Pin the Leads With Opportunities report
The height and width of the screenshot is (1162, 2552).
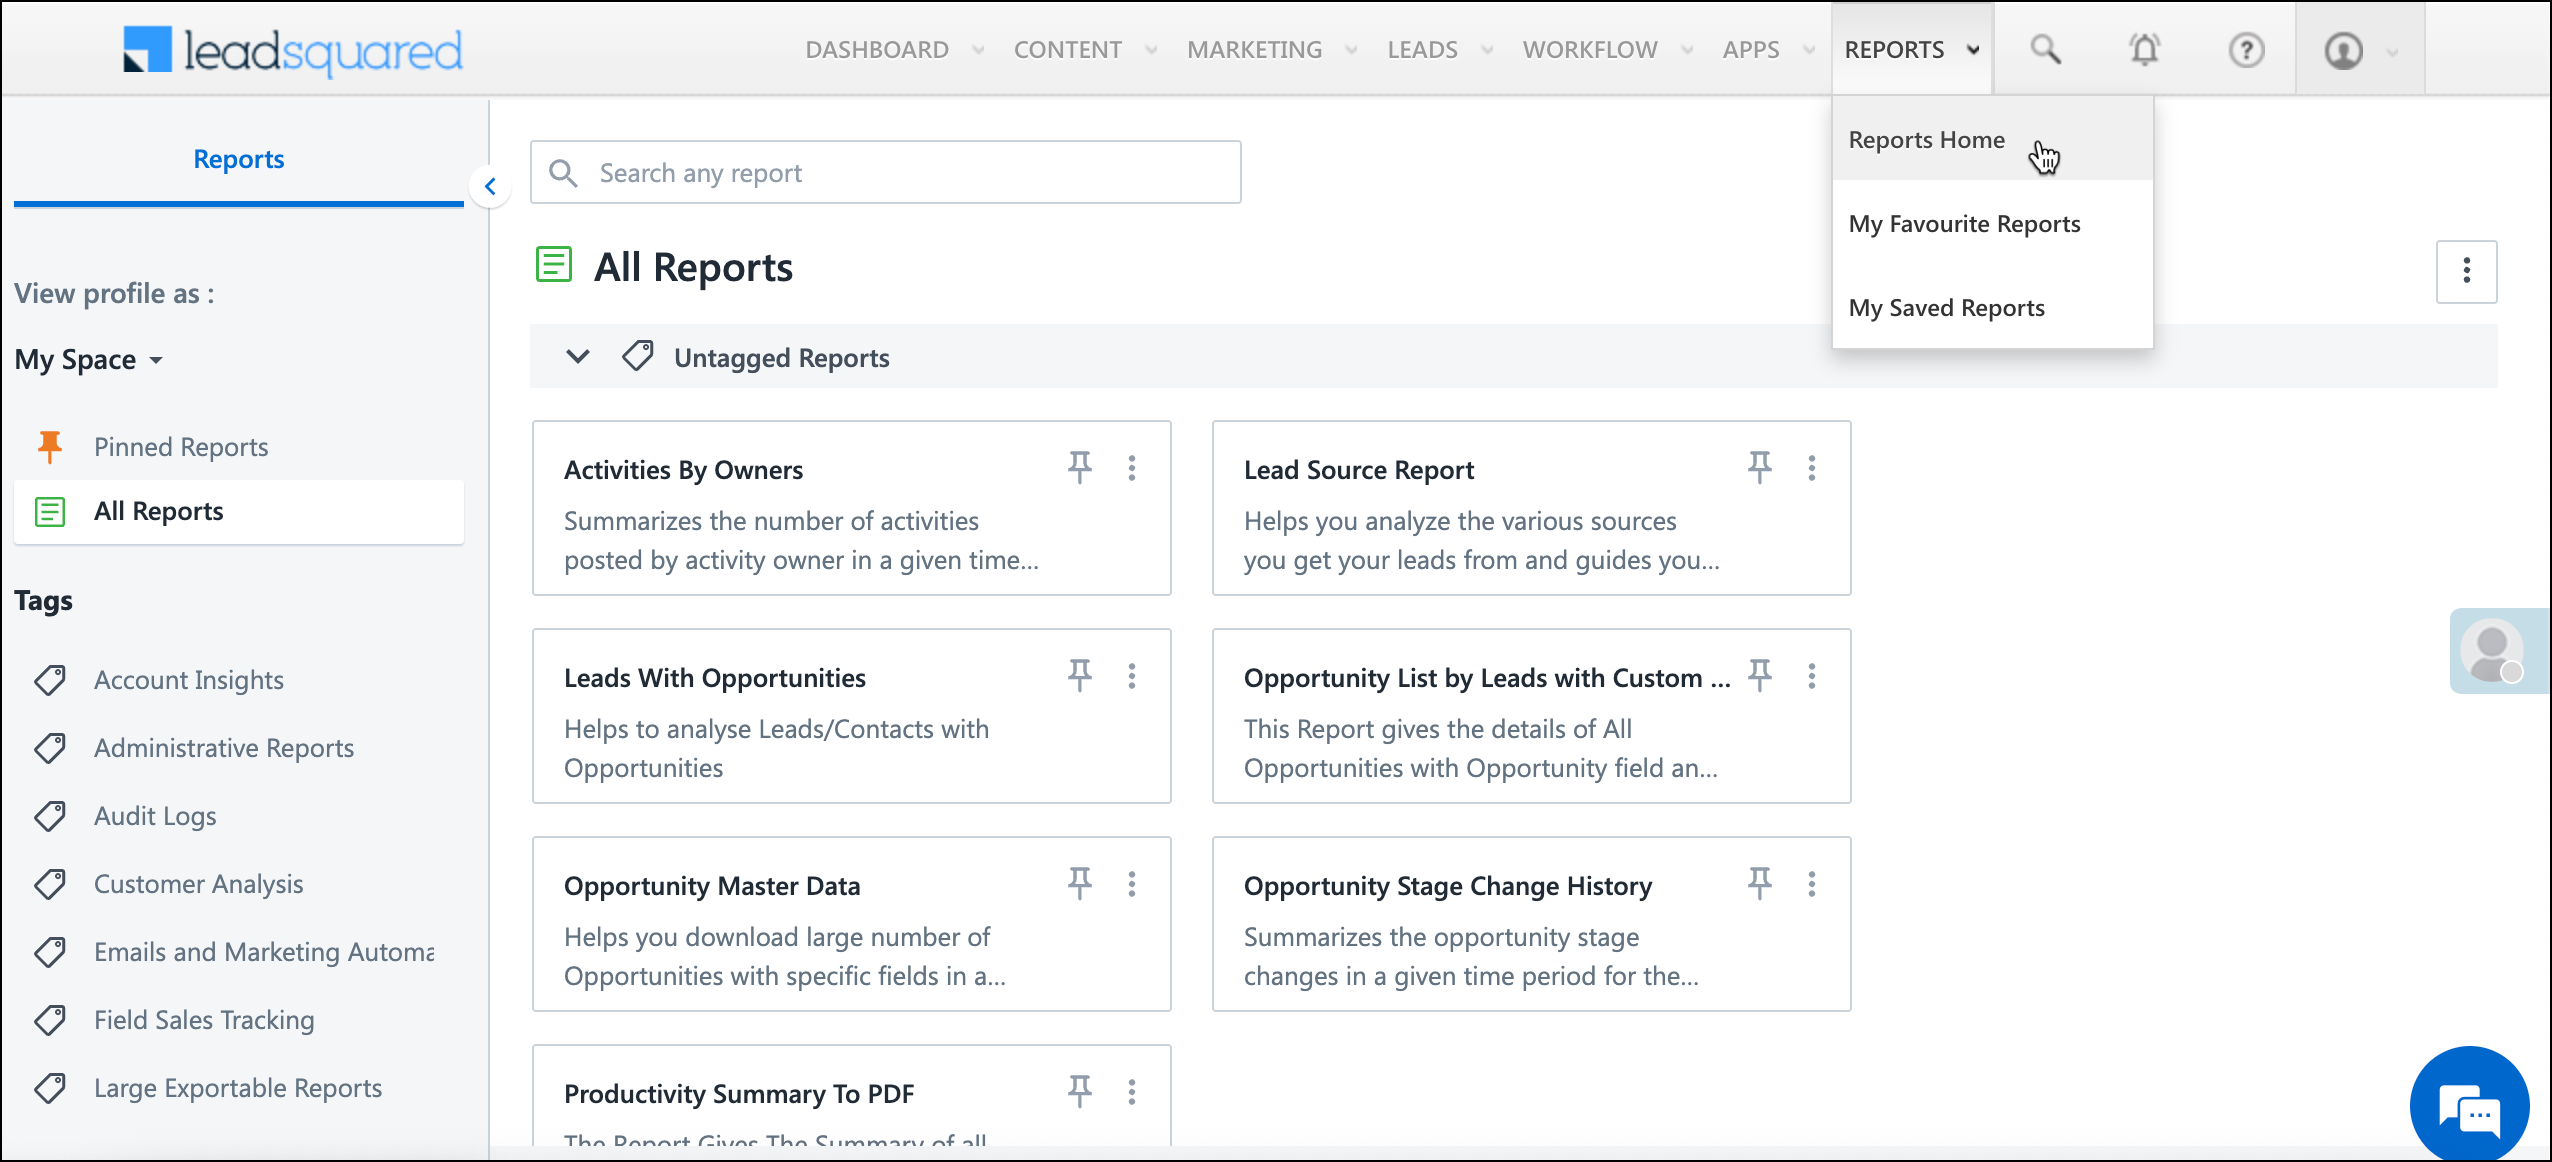(x=1079, y=675)
